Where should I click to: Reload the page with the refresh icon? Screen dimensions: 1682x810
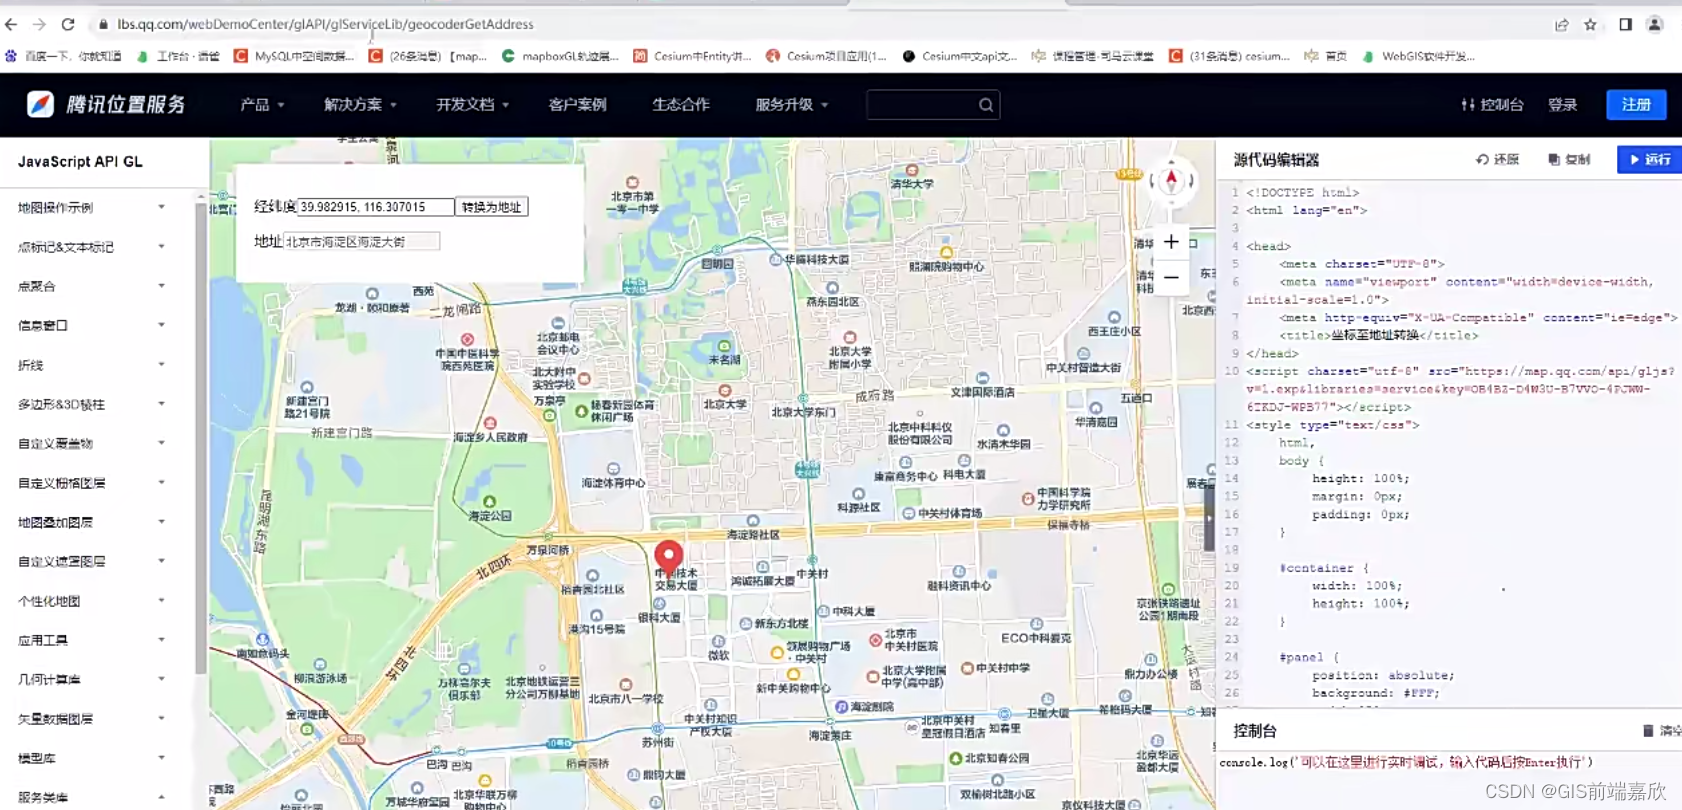tap(68, 24)
